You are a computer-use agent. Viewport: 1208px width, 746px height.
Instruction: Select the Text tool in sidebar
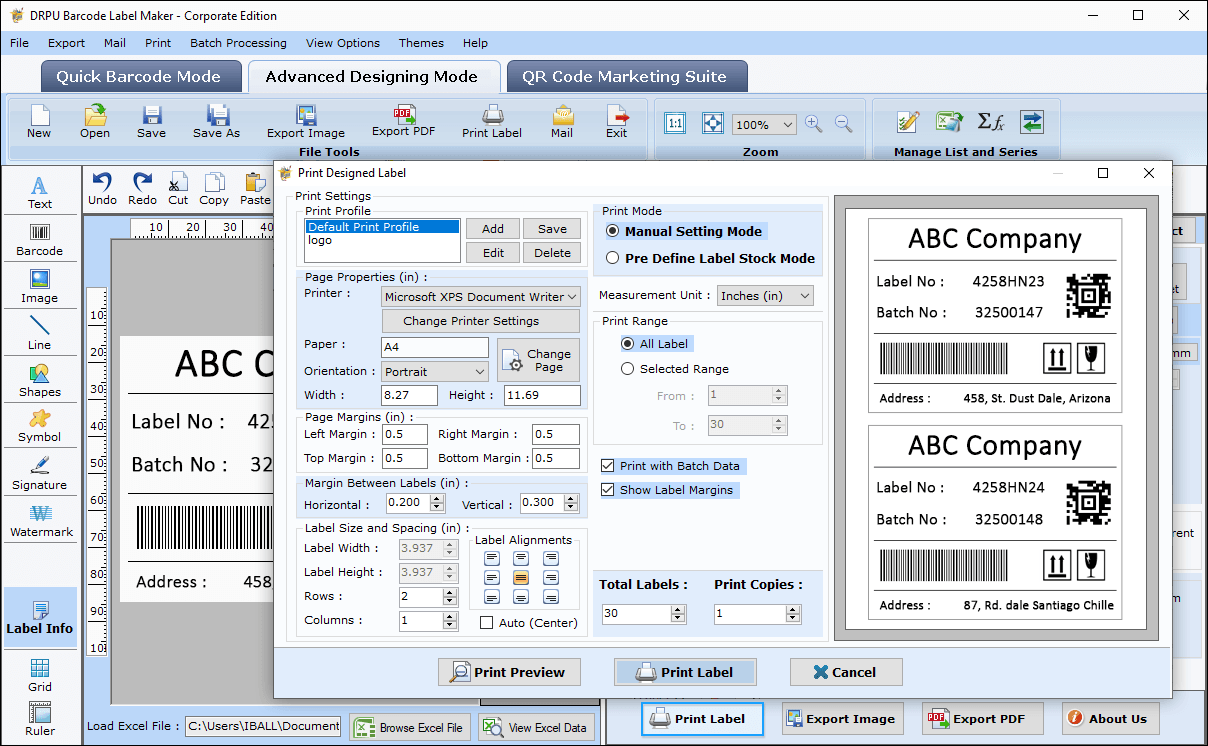click(x=40, y=192)
